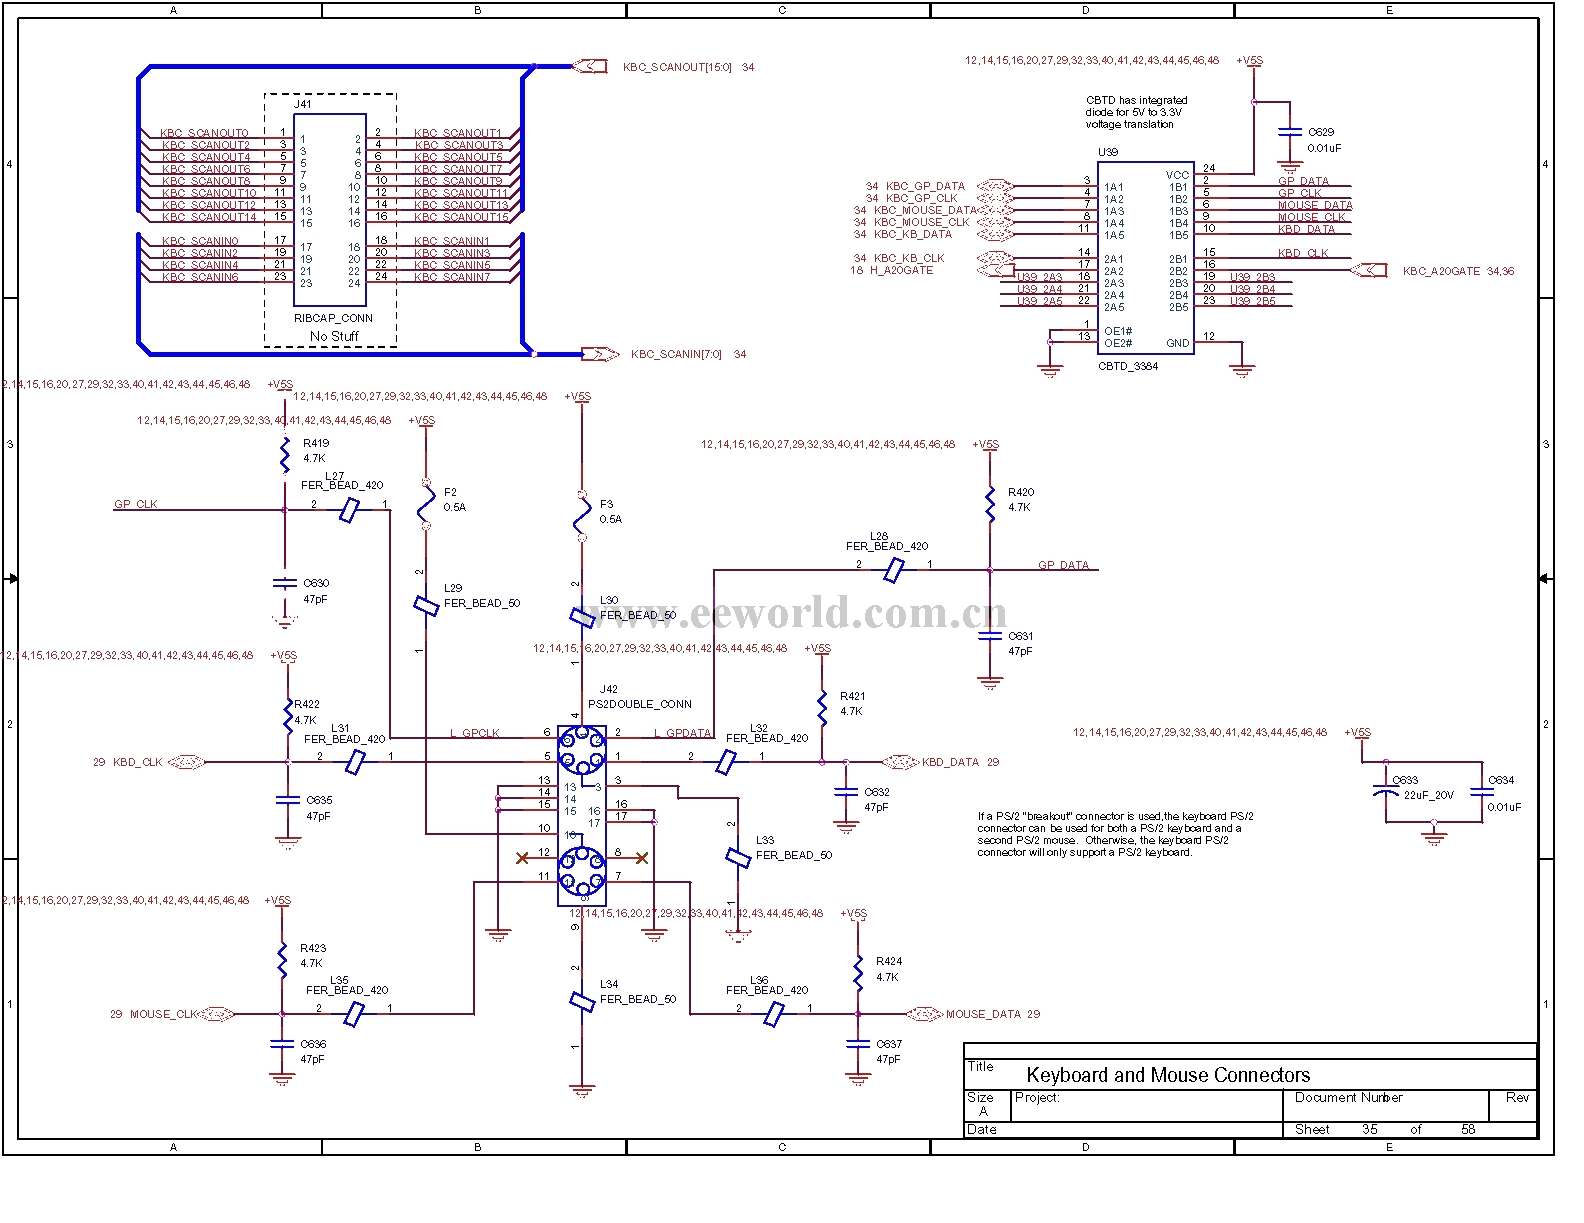Select the R419 resistor label

[316, 443]
